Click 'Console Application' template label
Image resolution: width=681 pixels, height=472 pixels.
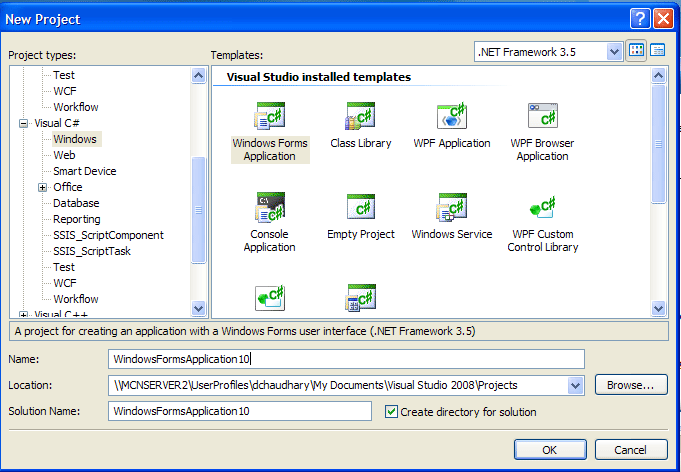click(269, 241)
